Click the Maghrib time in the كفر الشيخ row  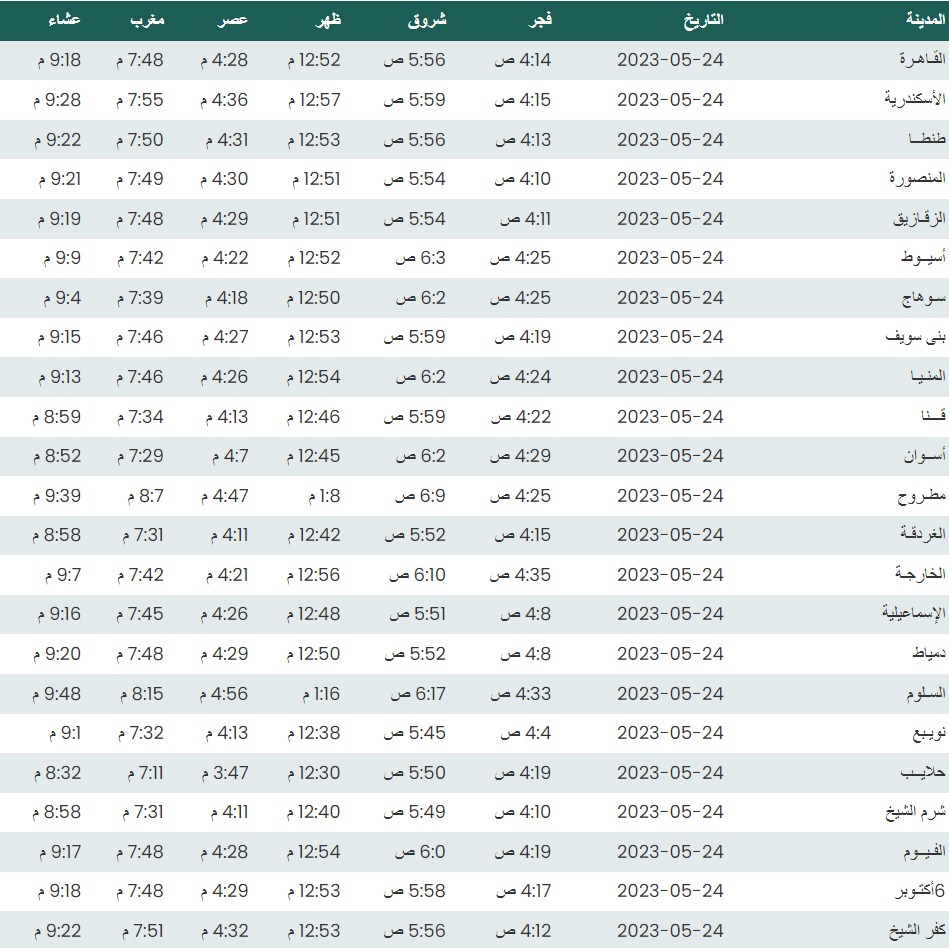(x=140, y=930)
